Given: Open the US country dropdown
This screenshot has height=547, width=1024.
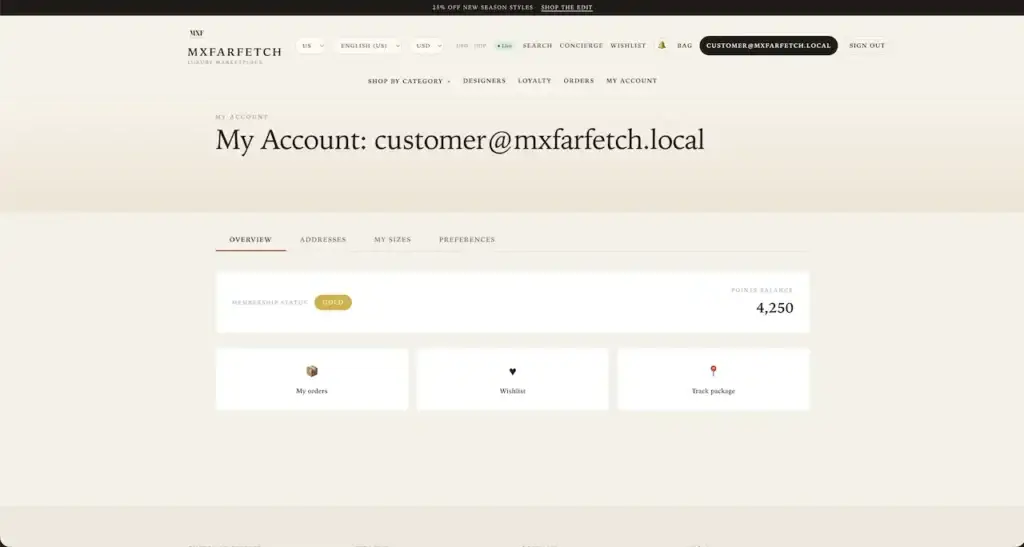Looking at the screenshot, I should pyautogui.click(x=311, y=46).
